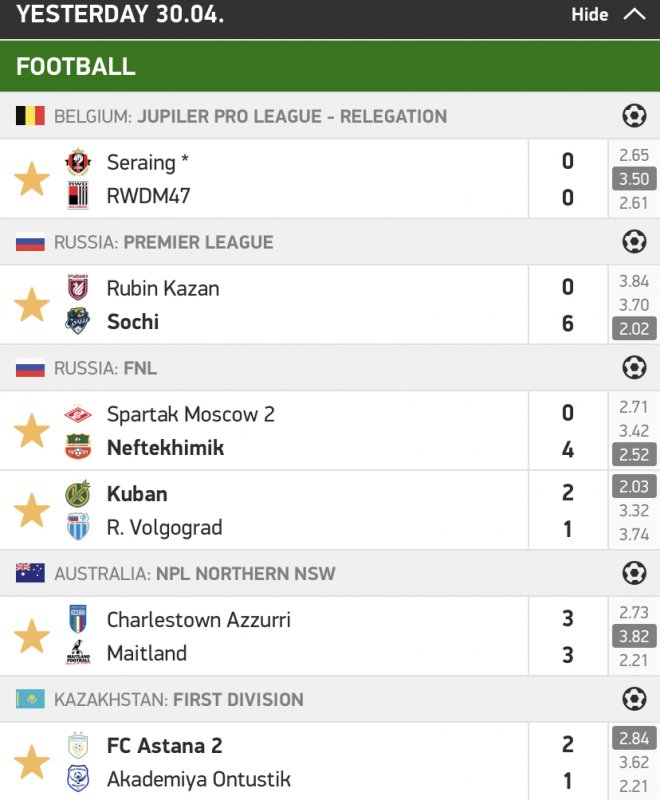660x800 pixels.
Task: Toggle favorite star for Rubin Kazan match
Action: tap(31, 305)
